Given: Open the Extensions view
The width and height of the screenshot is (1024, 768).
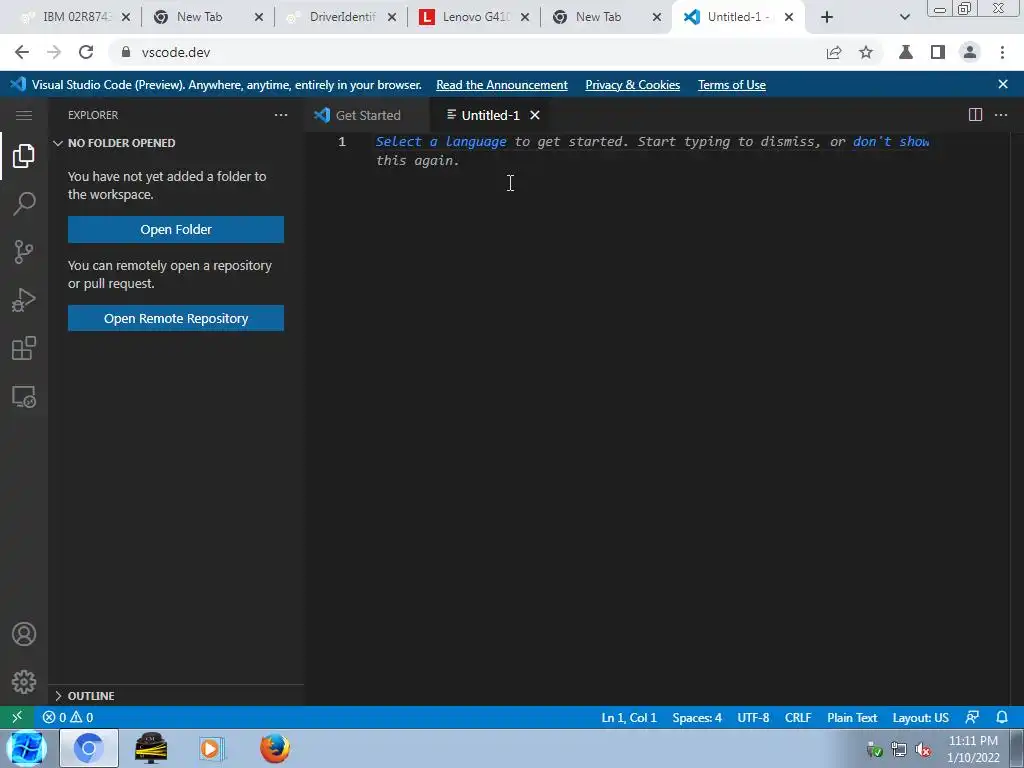Looking at the screenshot, I should pos(24,348).
